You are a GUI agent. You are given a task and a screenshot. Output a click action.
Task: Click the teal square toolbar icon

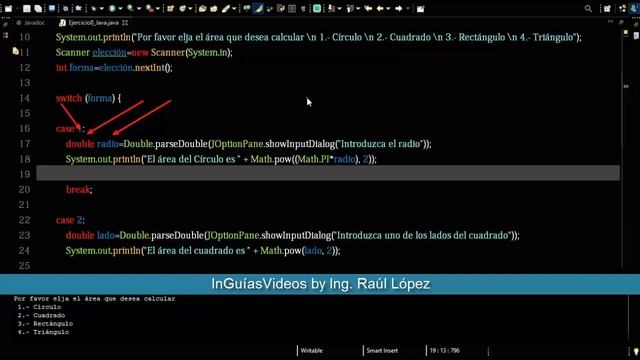tap(317, 8)
